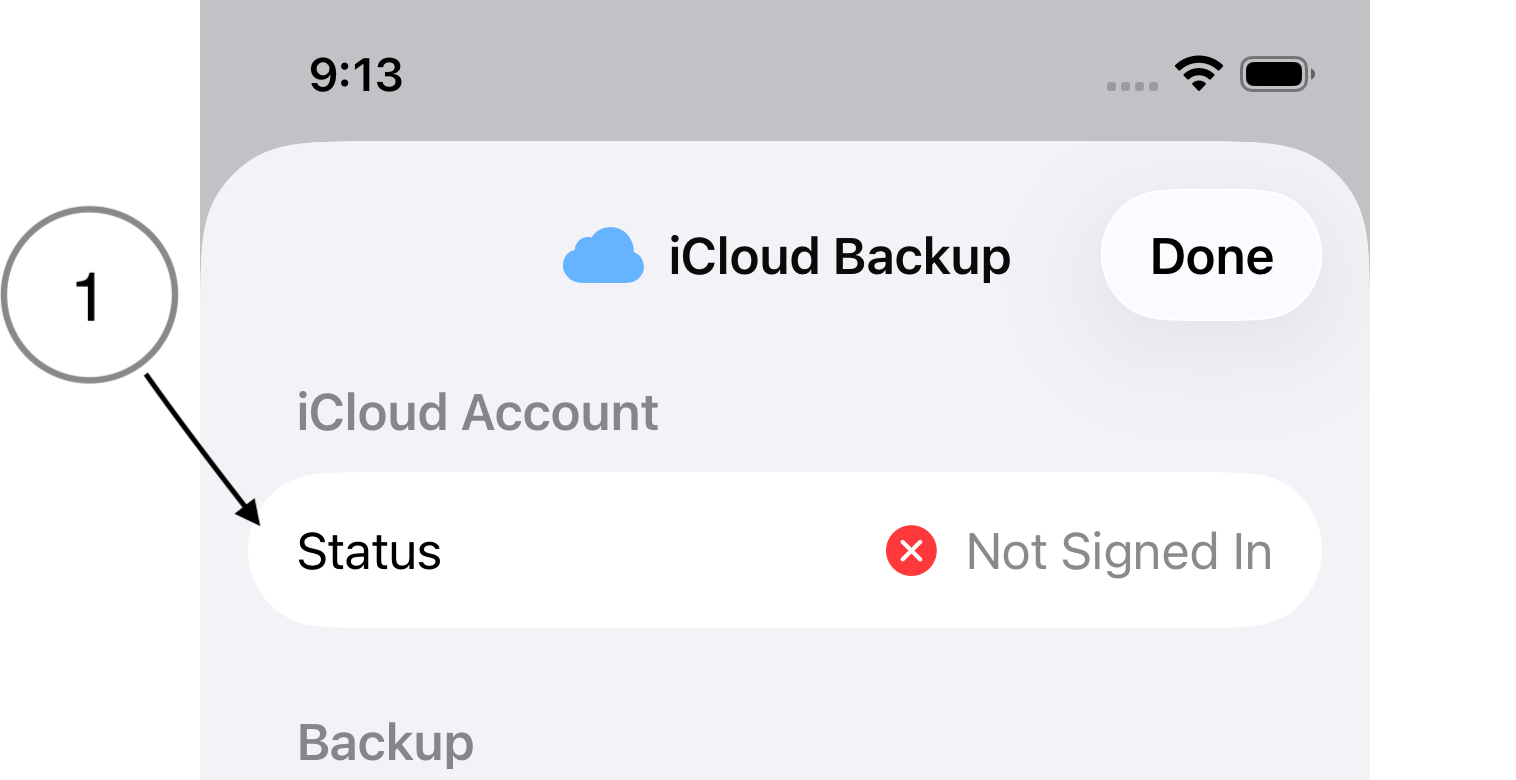Click the Backup section header
The width and height of the screenshot is (1516, 780).
(386, 742)
